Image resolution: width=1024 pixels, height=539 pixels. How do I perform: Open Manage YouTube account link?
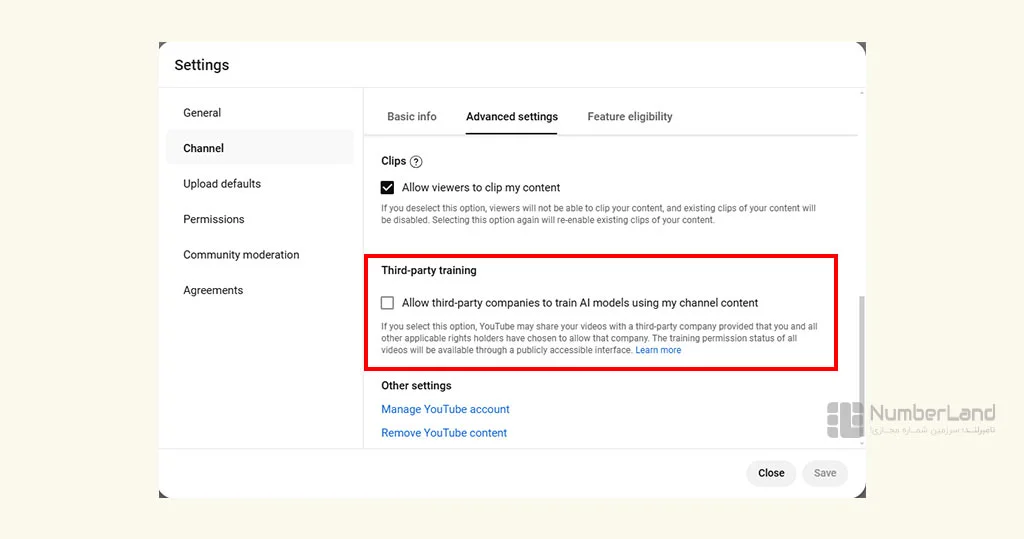(x=445, y=409)
